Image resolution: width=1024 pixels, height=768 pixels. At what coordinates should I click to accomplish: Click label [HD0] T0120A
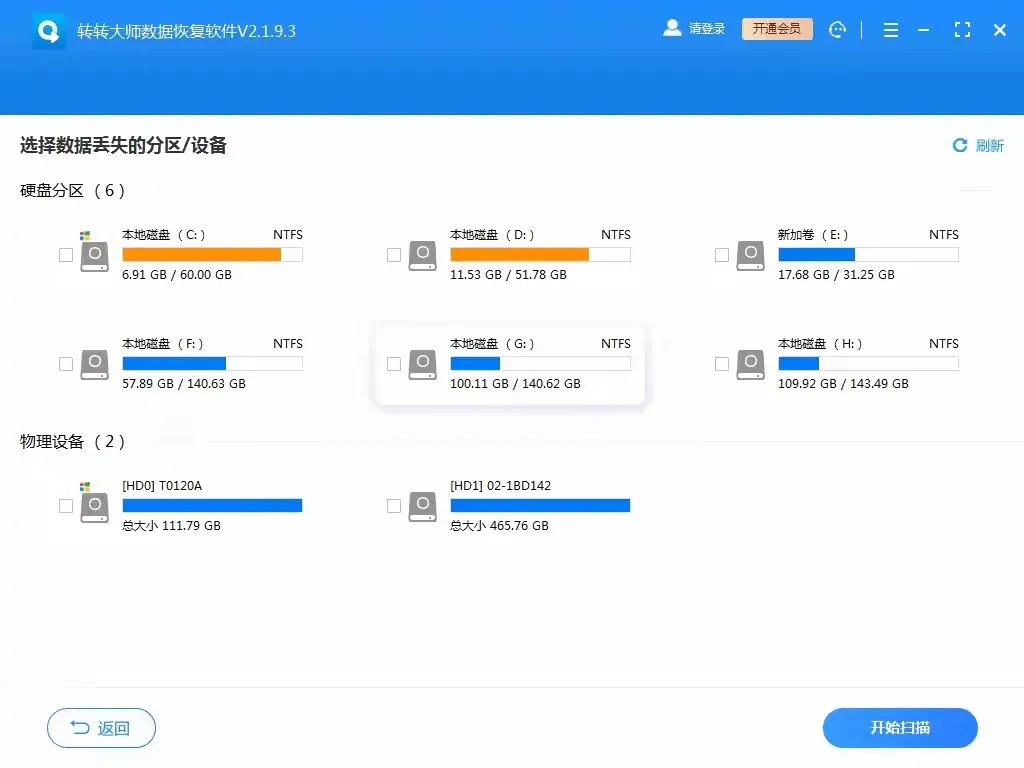coord(162,485)
